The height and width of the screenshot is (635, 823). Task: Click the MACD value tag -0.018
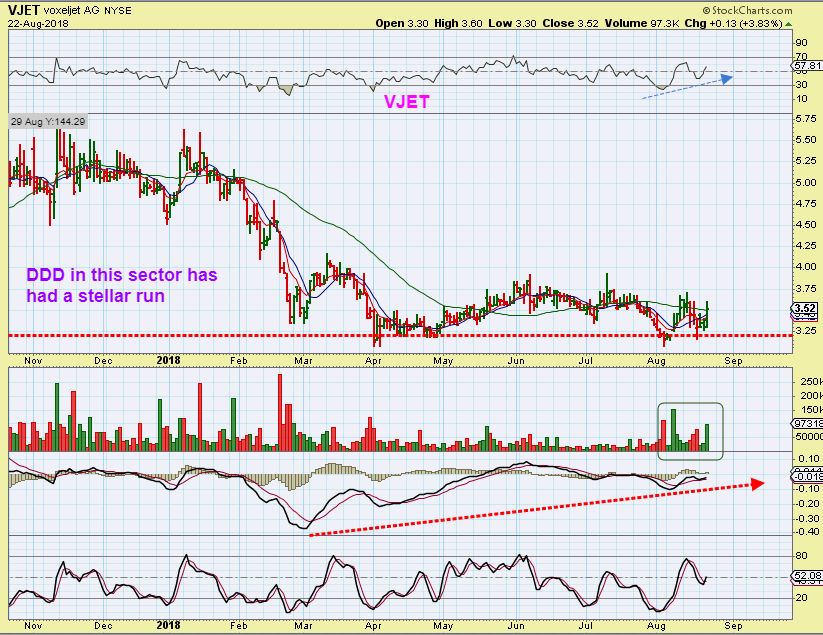[808, 477]
